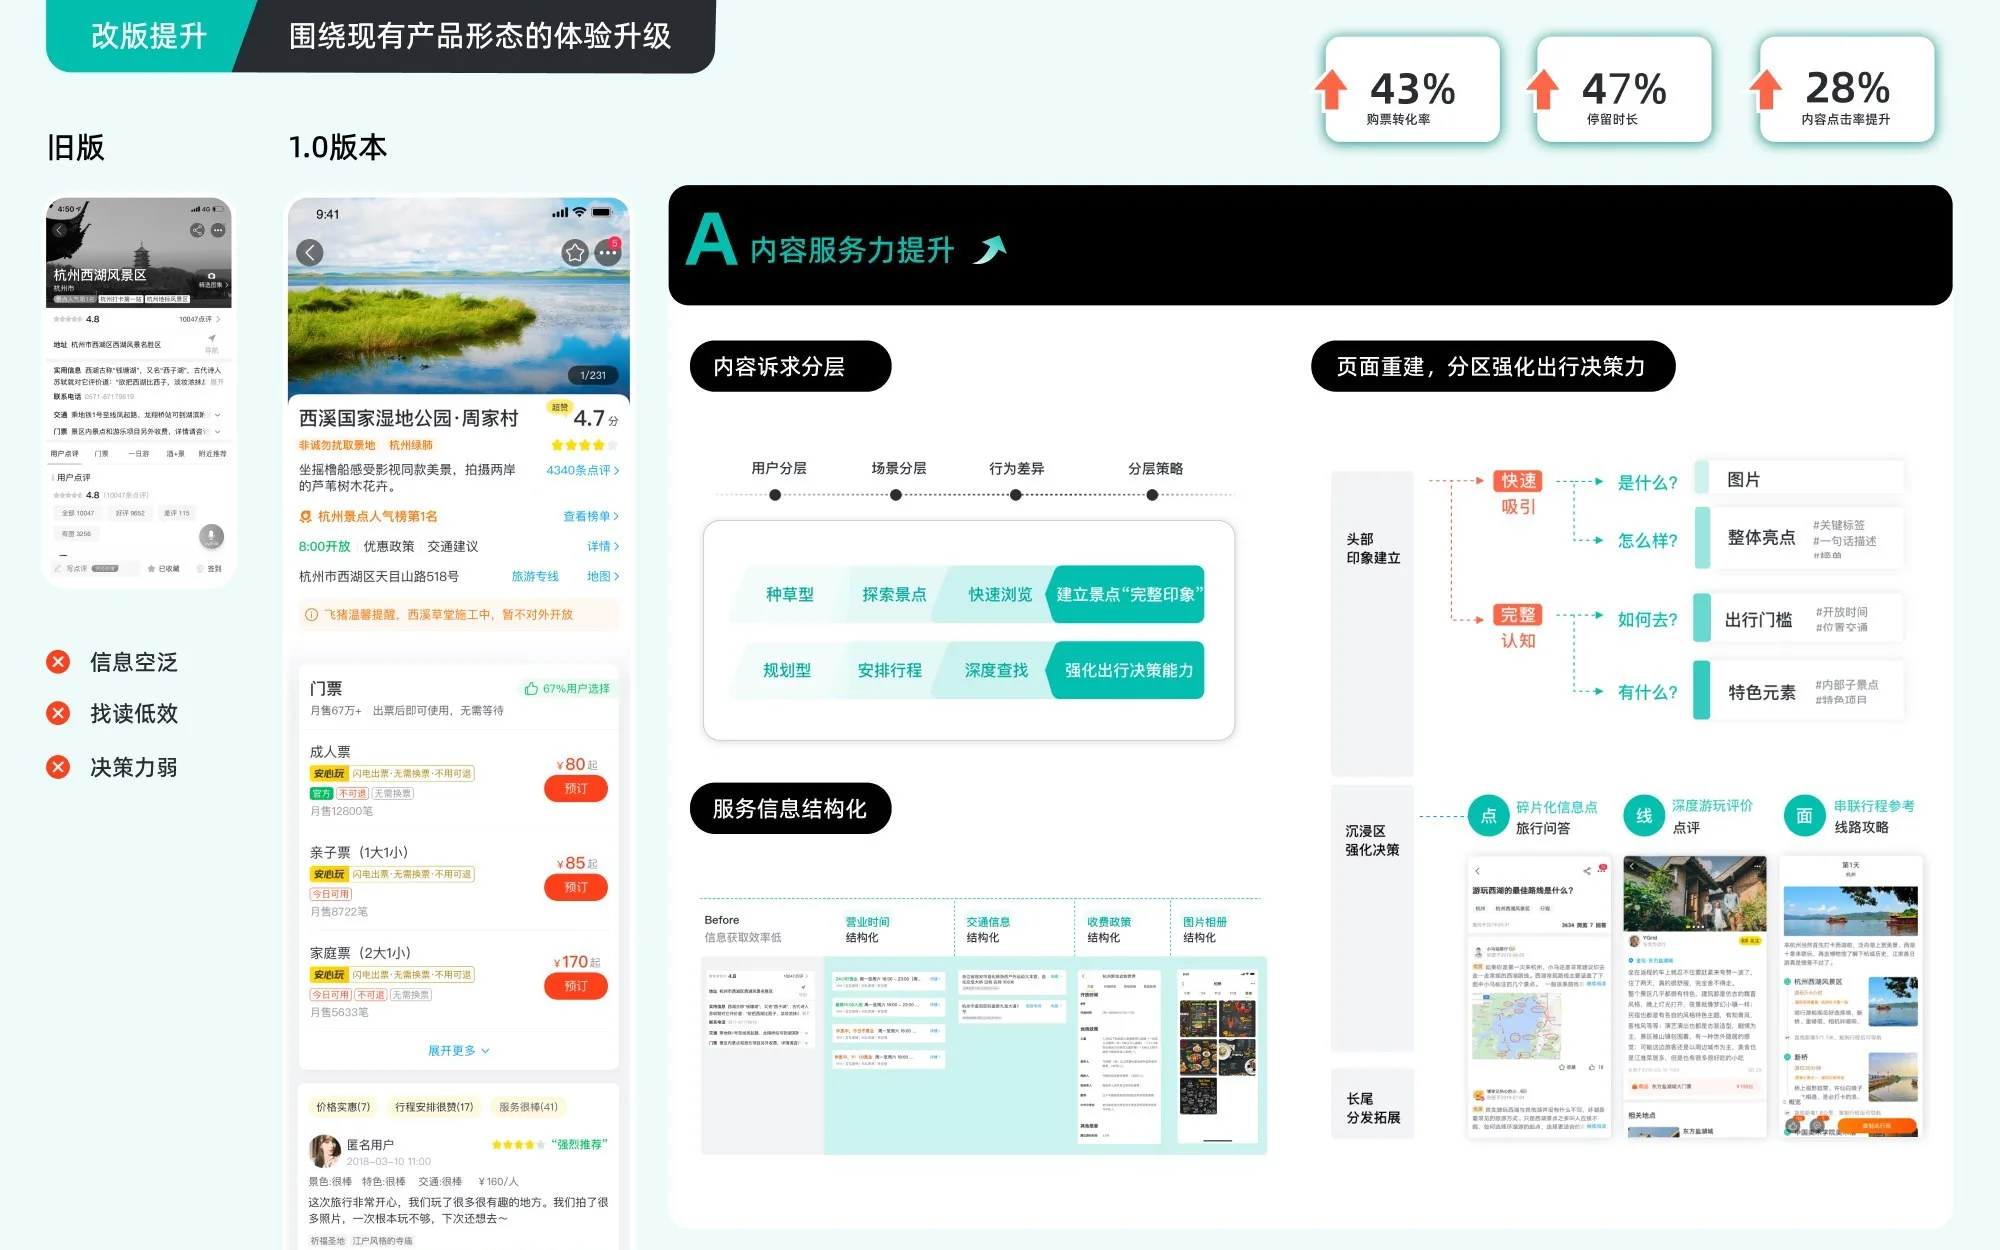Open the 地图 map link
2000x1250 pixels.
(603, 577)
